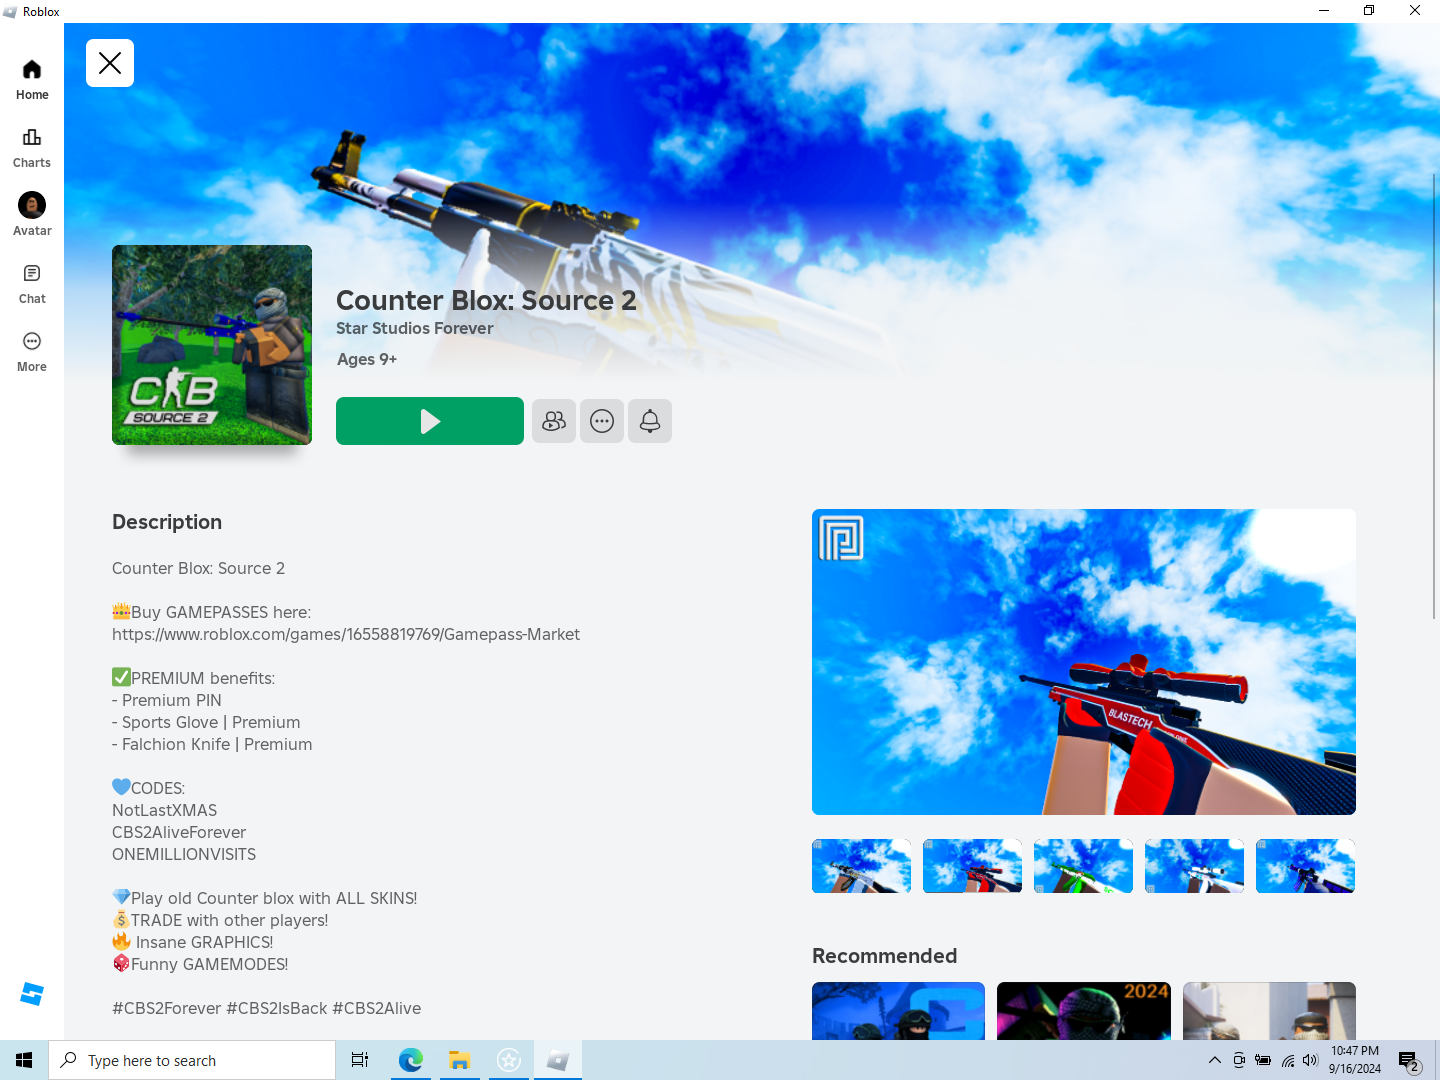Open the taskbar clock and date

(x=1355, y=1060)
